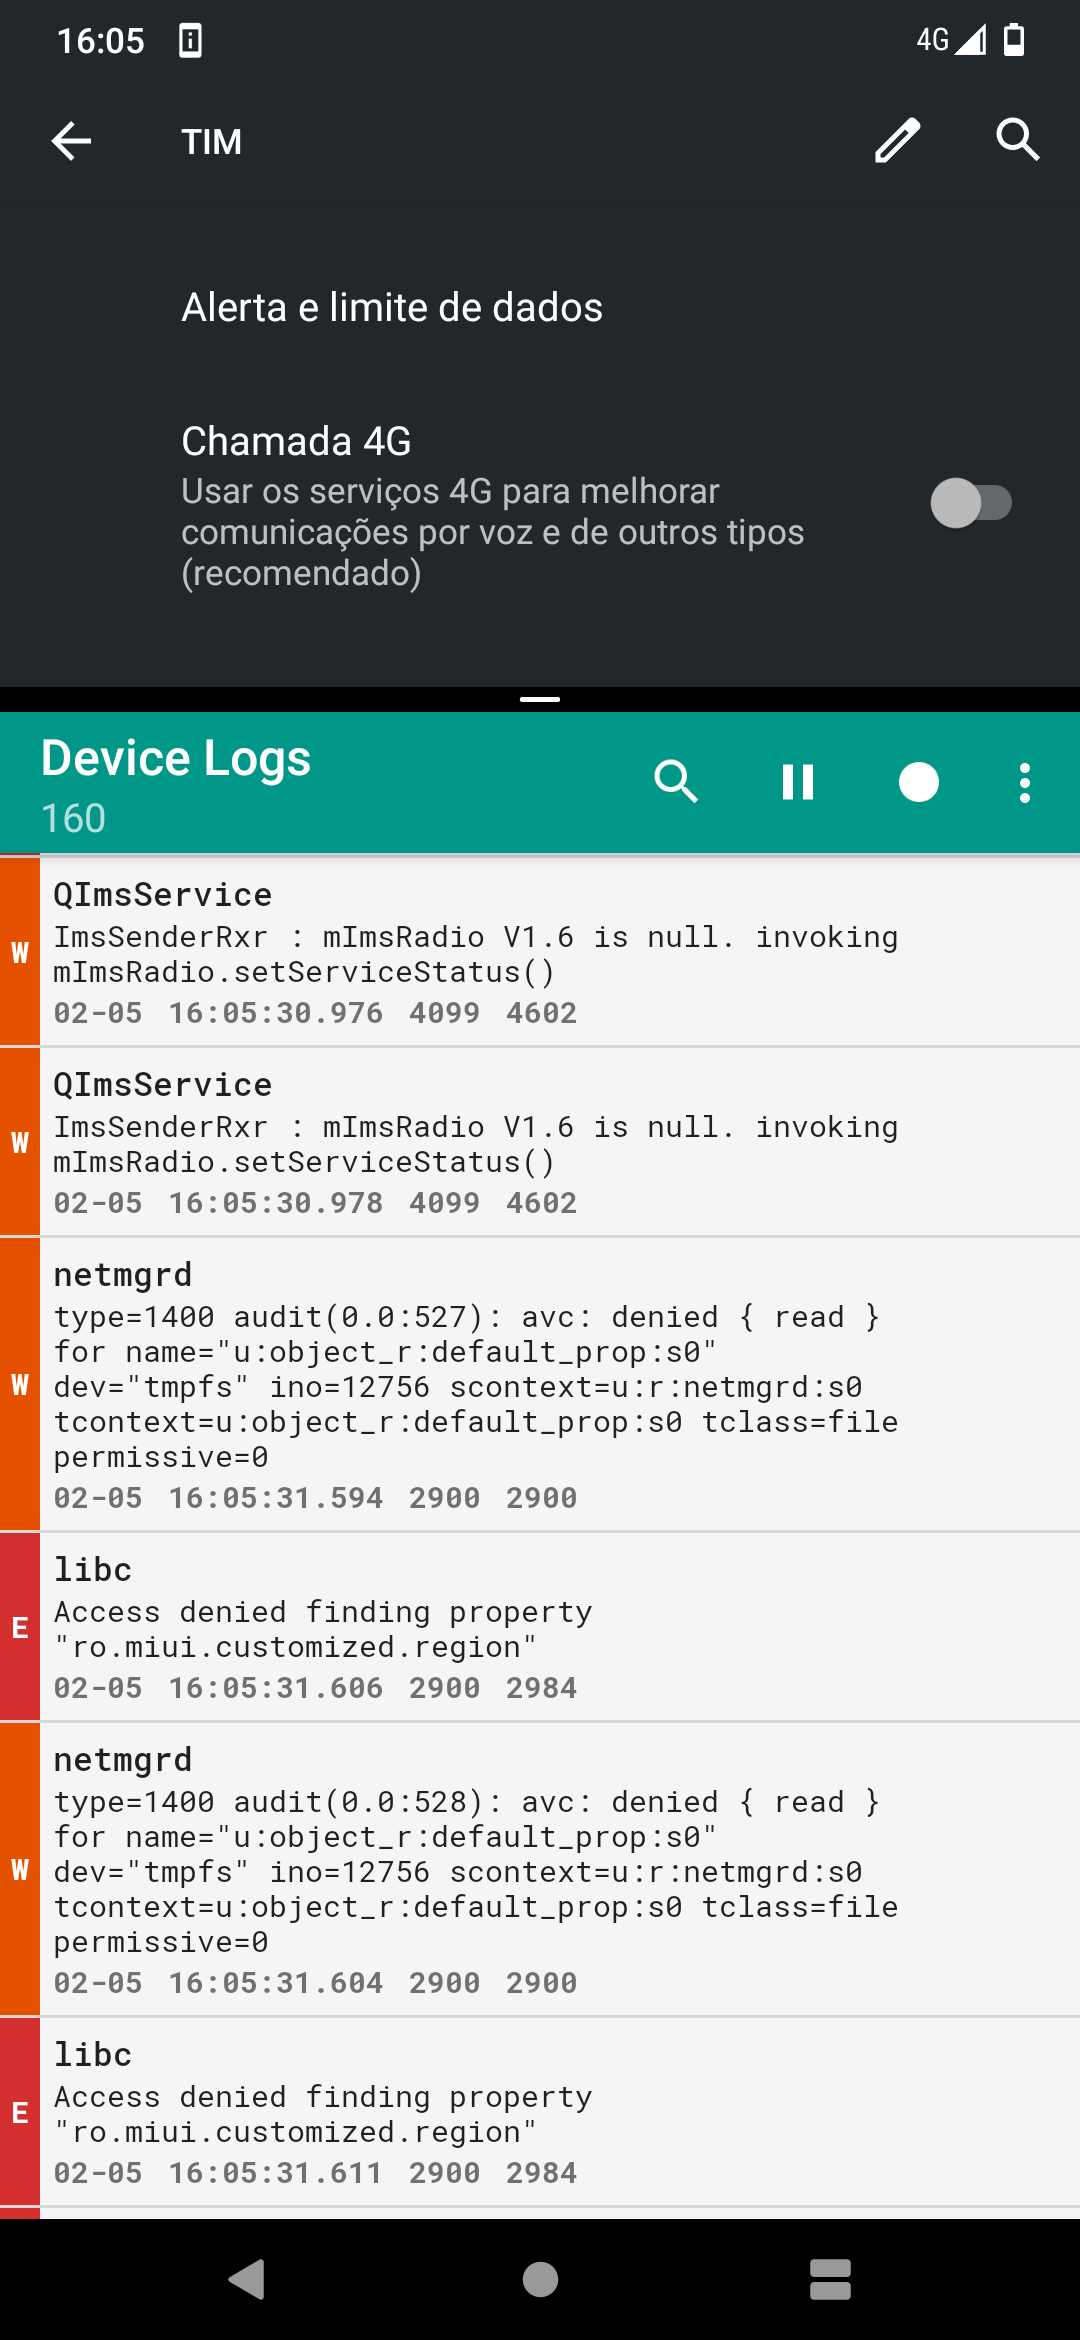Search the Device Logs
The height and width of the screenshot is (2340, 1080).
point(676,781)
